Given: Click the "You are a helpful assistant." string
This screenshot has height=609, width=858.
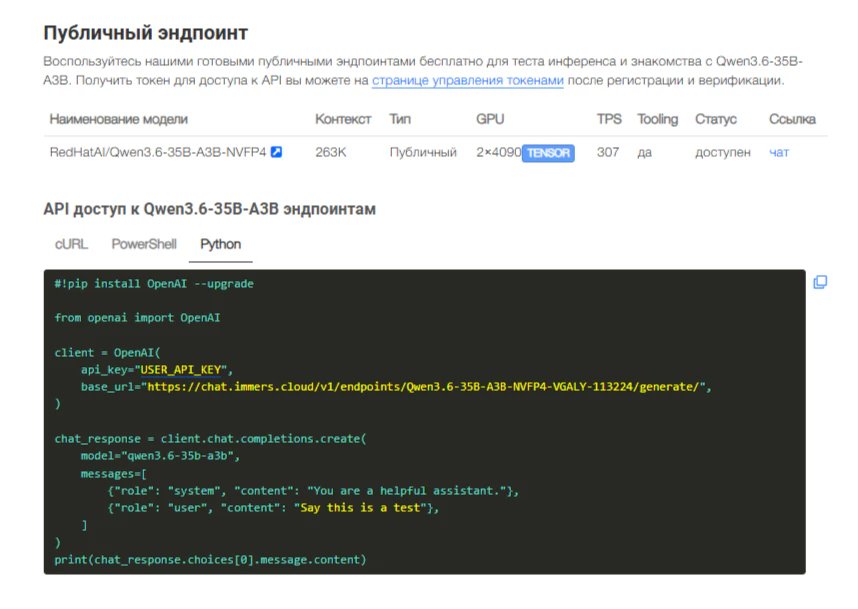Looking at the screenshot, I should [x=407, y=491].
